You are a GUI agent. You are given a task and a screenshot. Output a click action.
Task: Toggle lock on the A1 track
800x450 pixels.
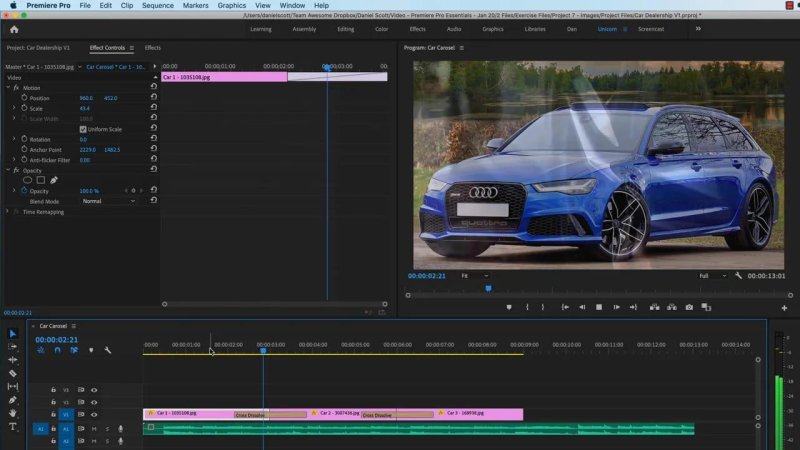point(53,429)
